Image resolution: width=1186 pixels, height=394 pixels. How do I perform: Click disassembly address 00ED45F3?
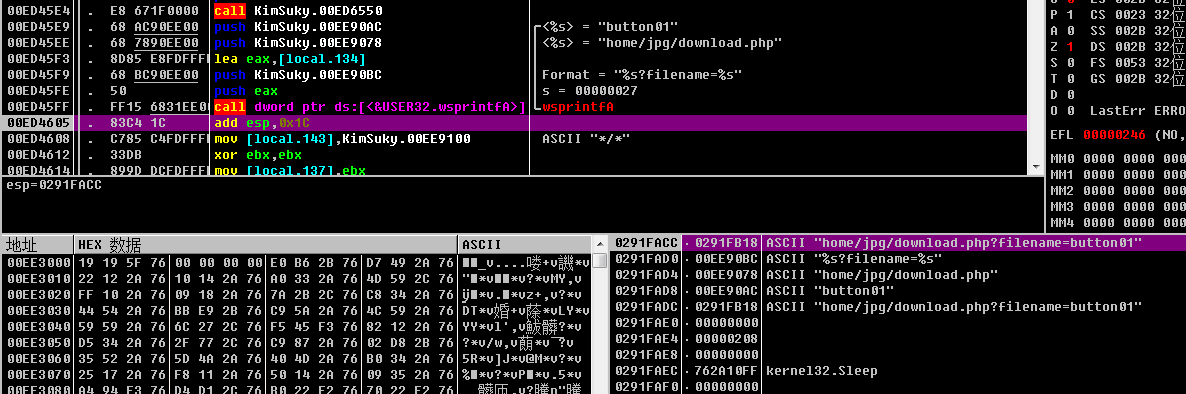[38, 59]
